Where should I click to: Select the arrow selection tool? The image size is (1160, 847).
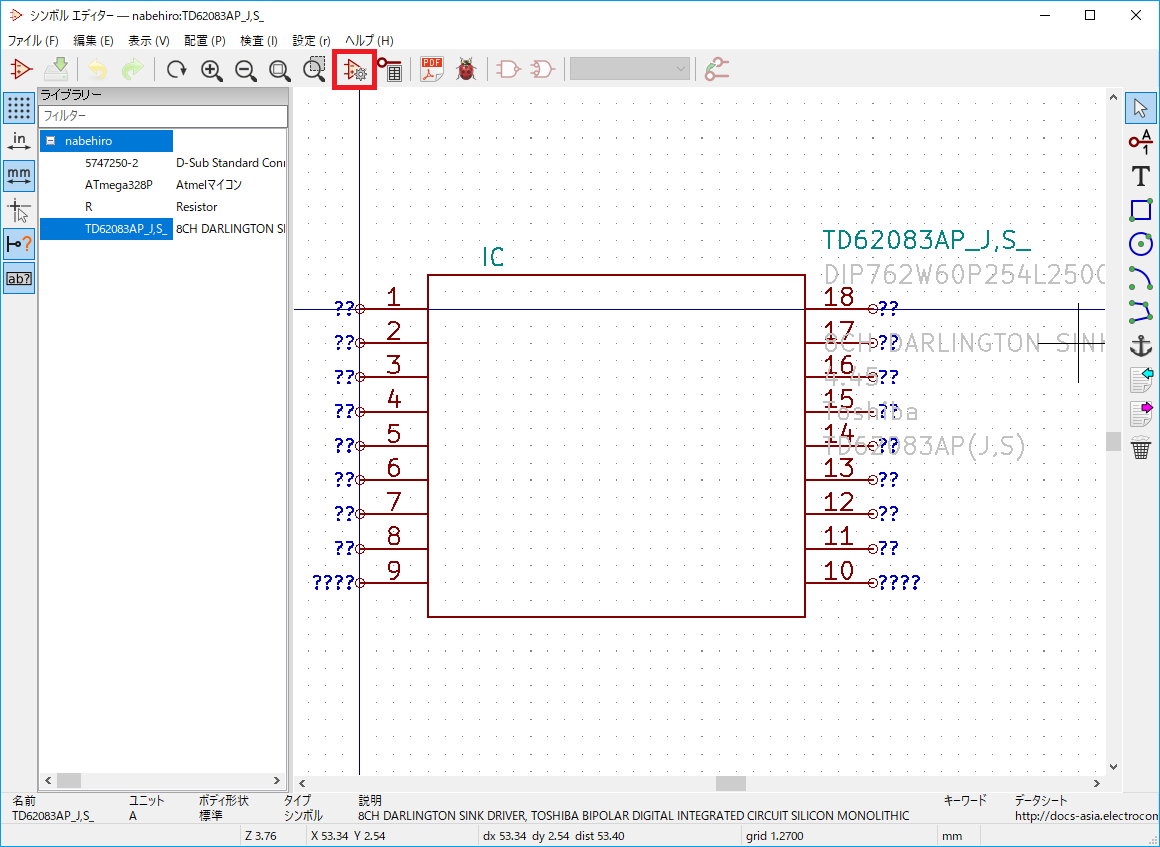[x=1140, y=108]
